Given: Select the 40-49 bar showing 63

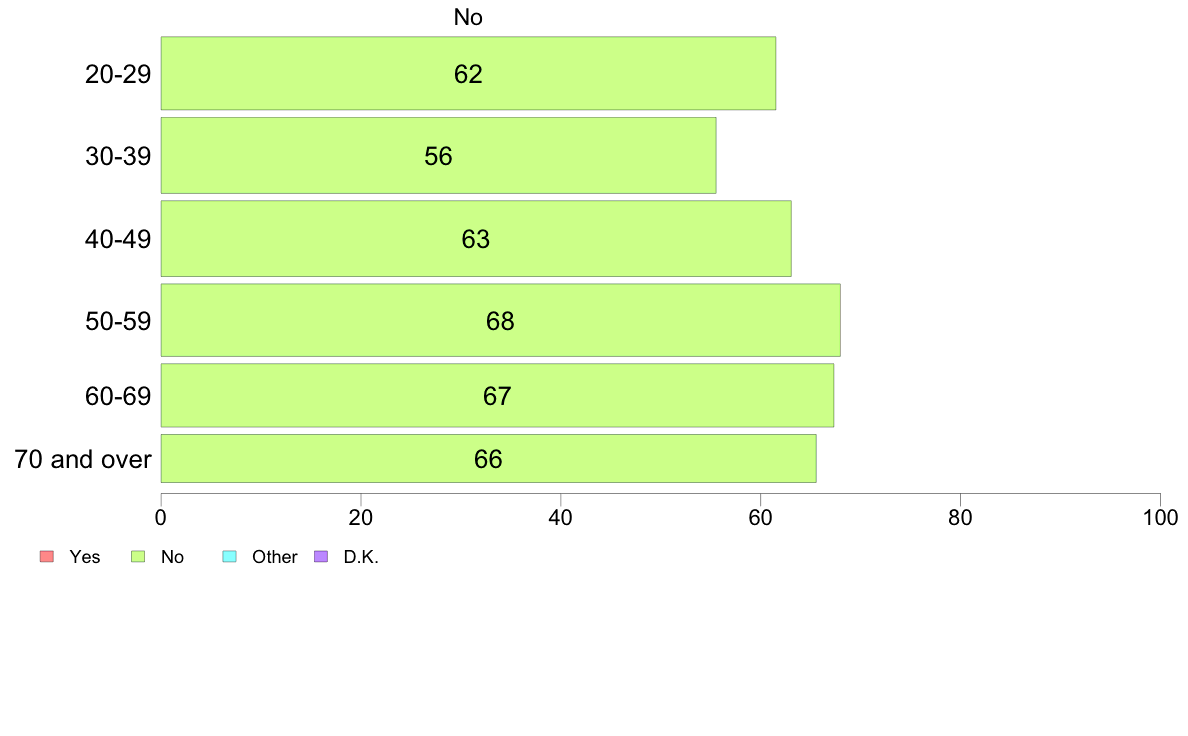Looking at the screenshot, I should pos(476,239).
